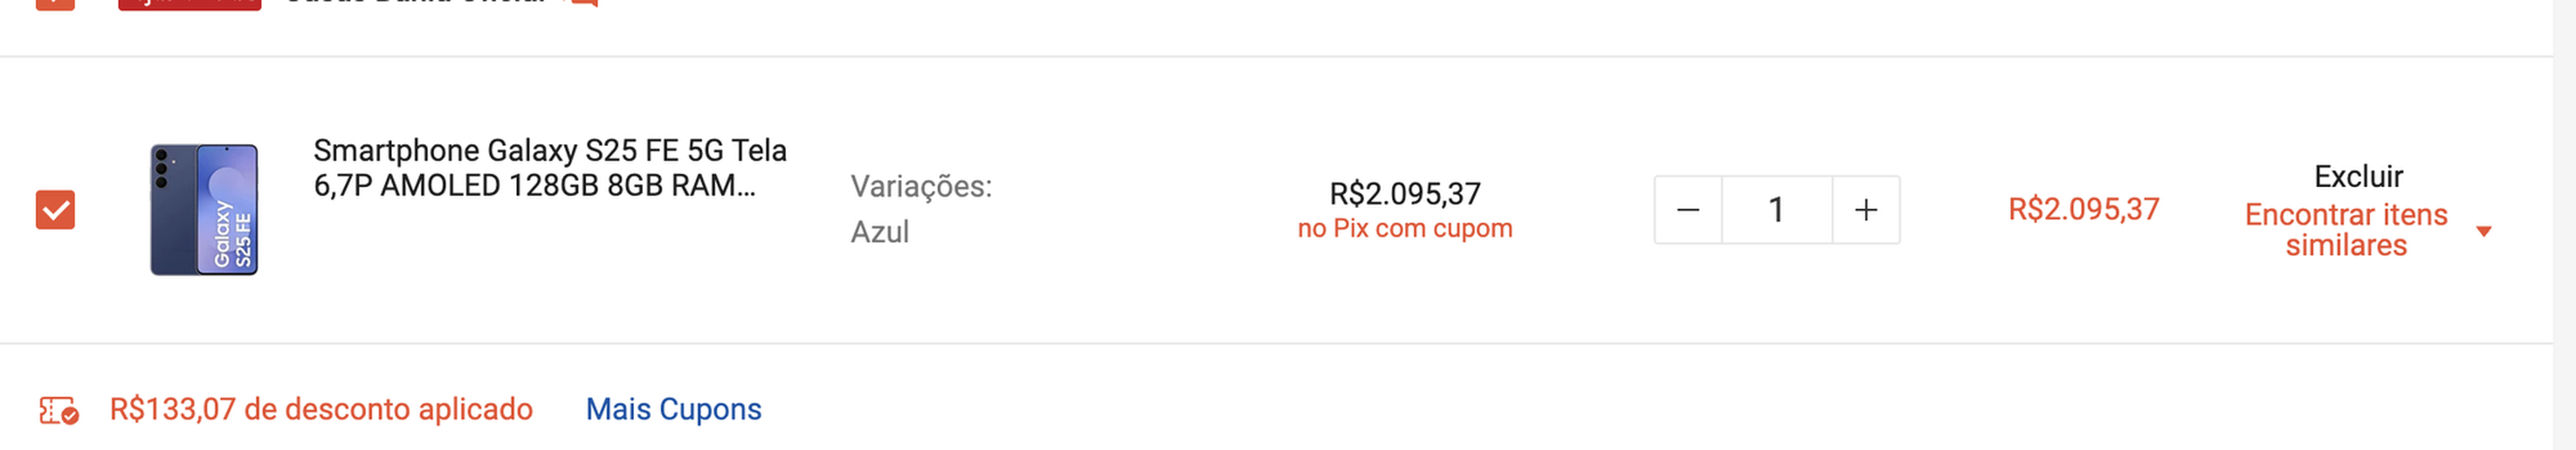
Task: Click the red store badge at top
Action: click(x=190, y=4)
